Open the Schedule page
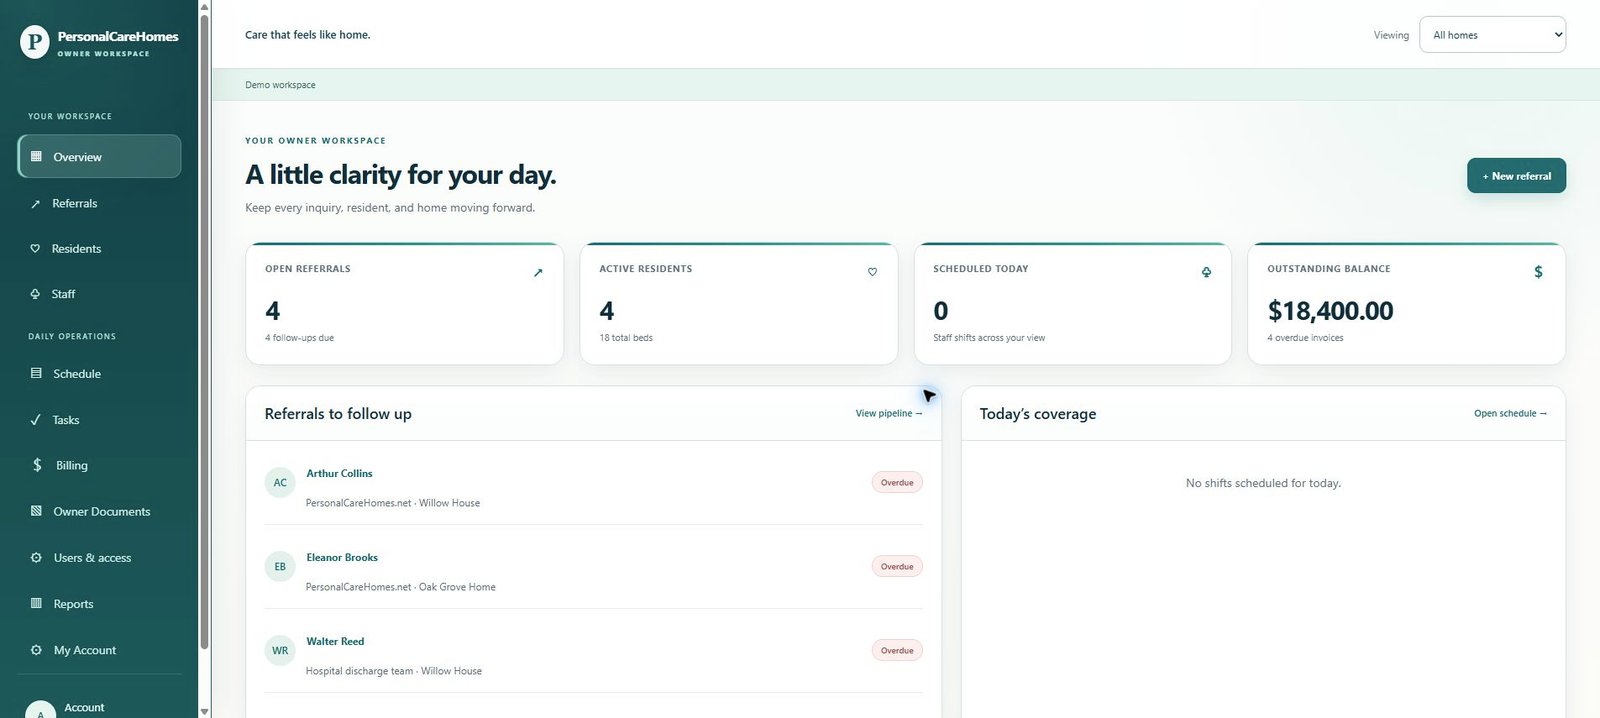 (99, 374)
